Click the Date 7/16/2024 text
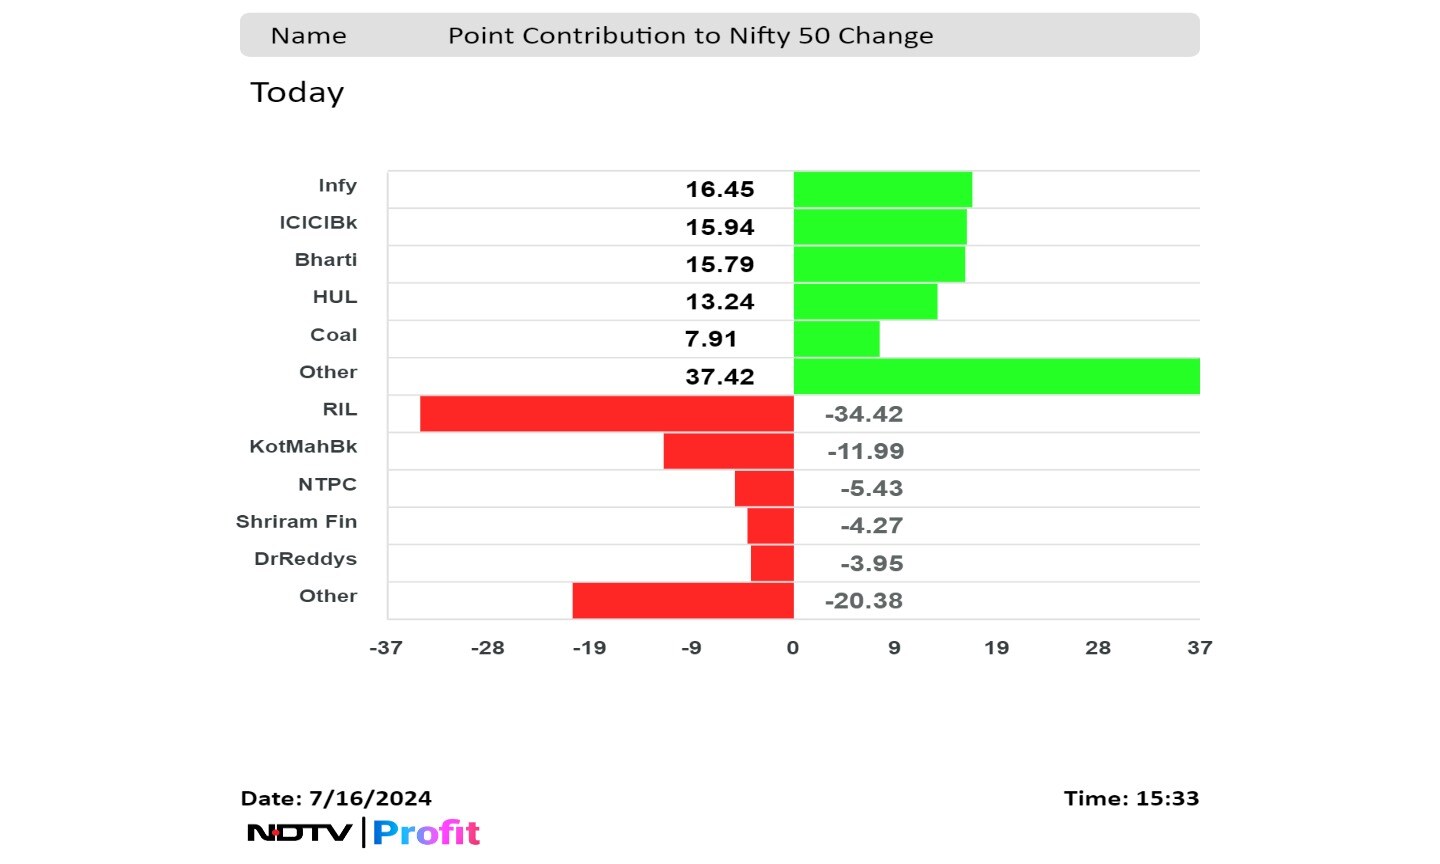 tap(336, 798)
